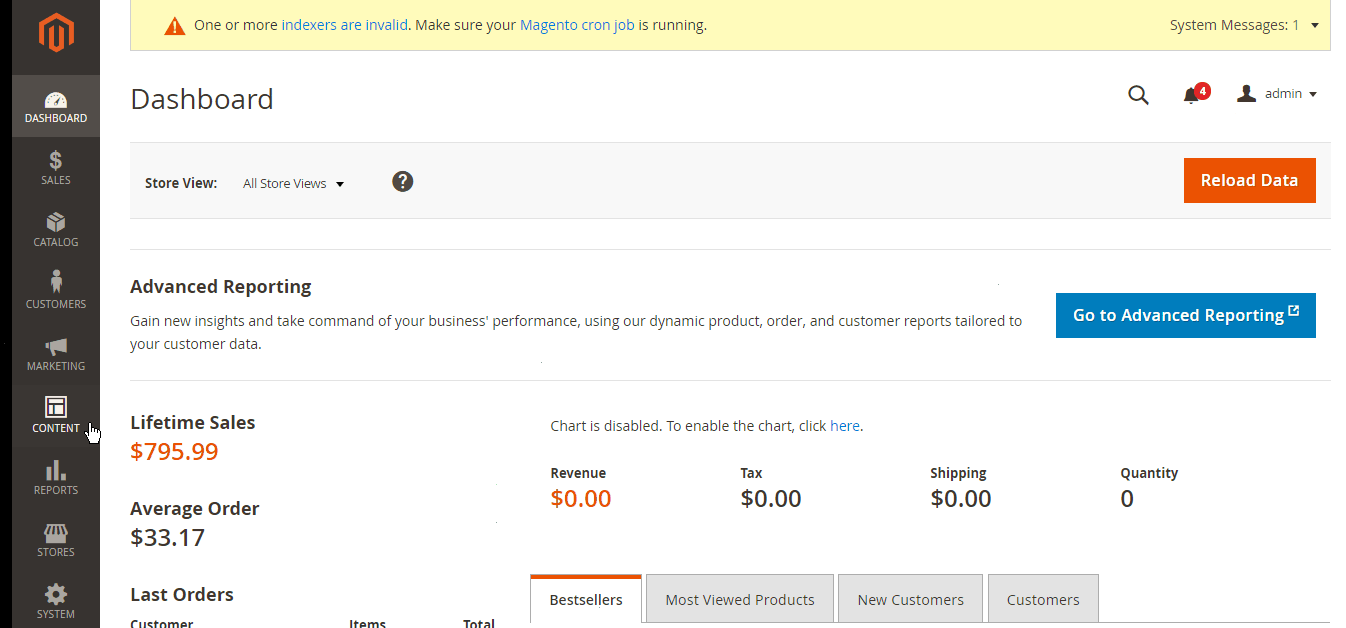Viewport: 1346px width, 628px height.
Task: Open the Reports bar chart icon
Action: tap(56, 470)
